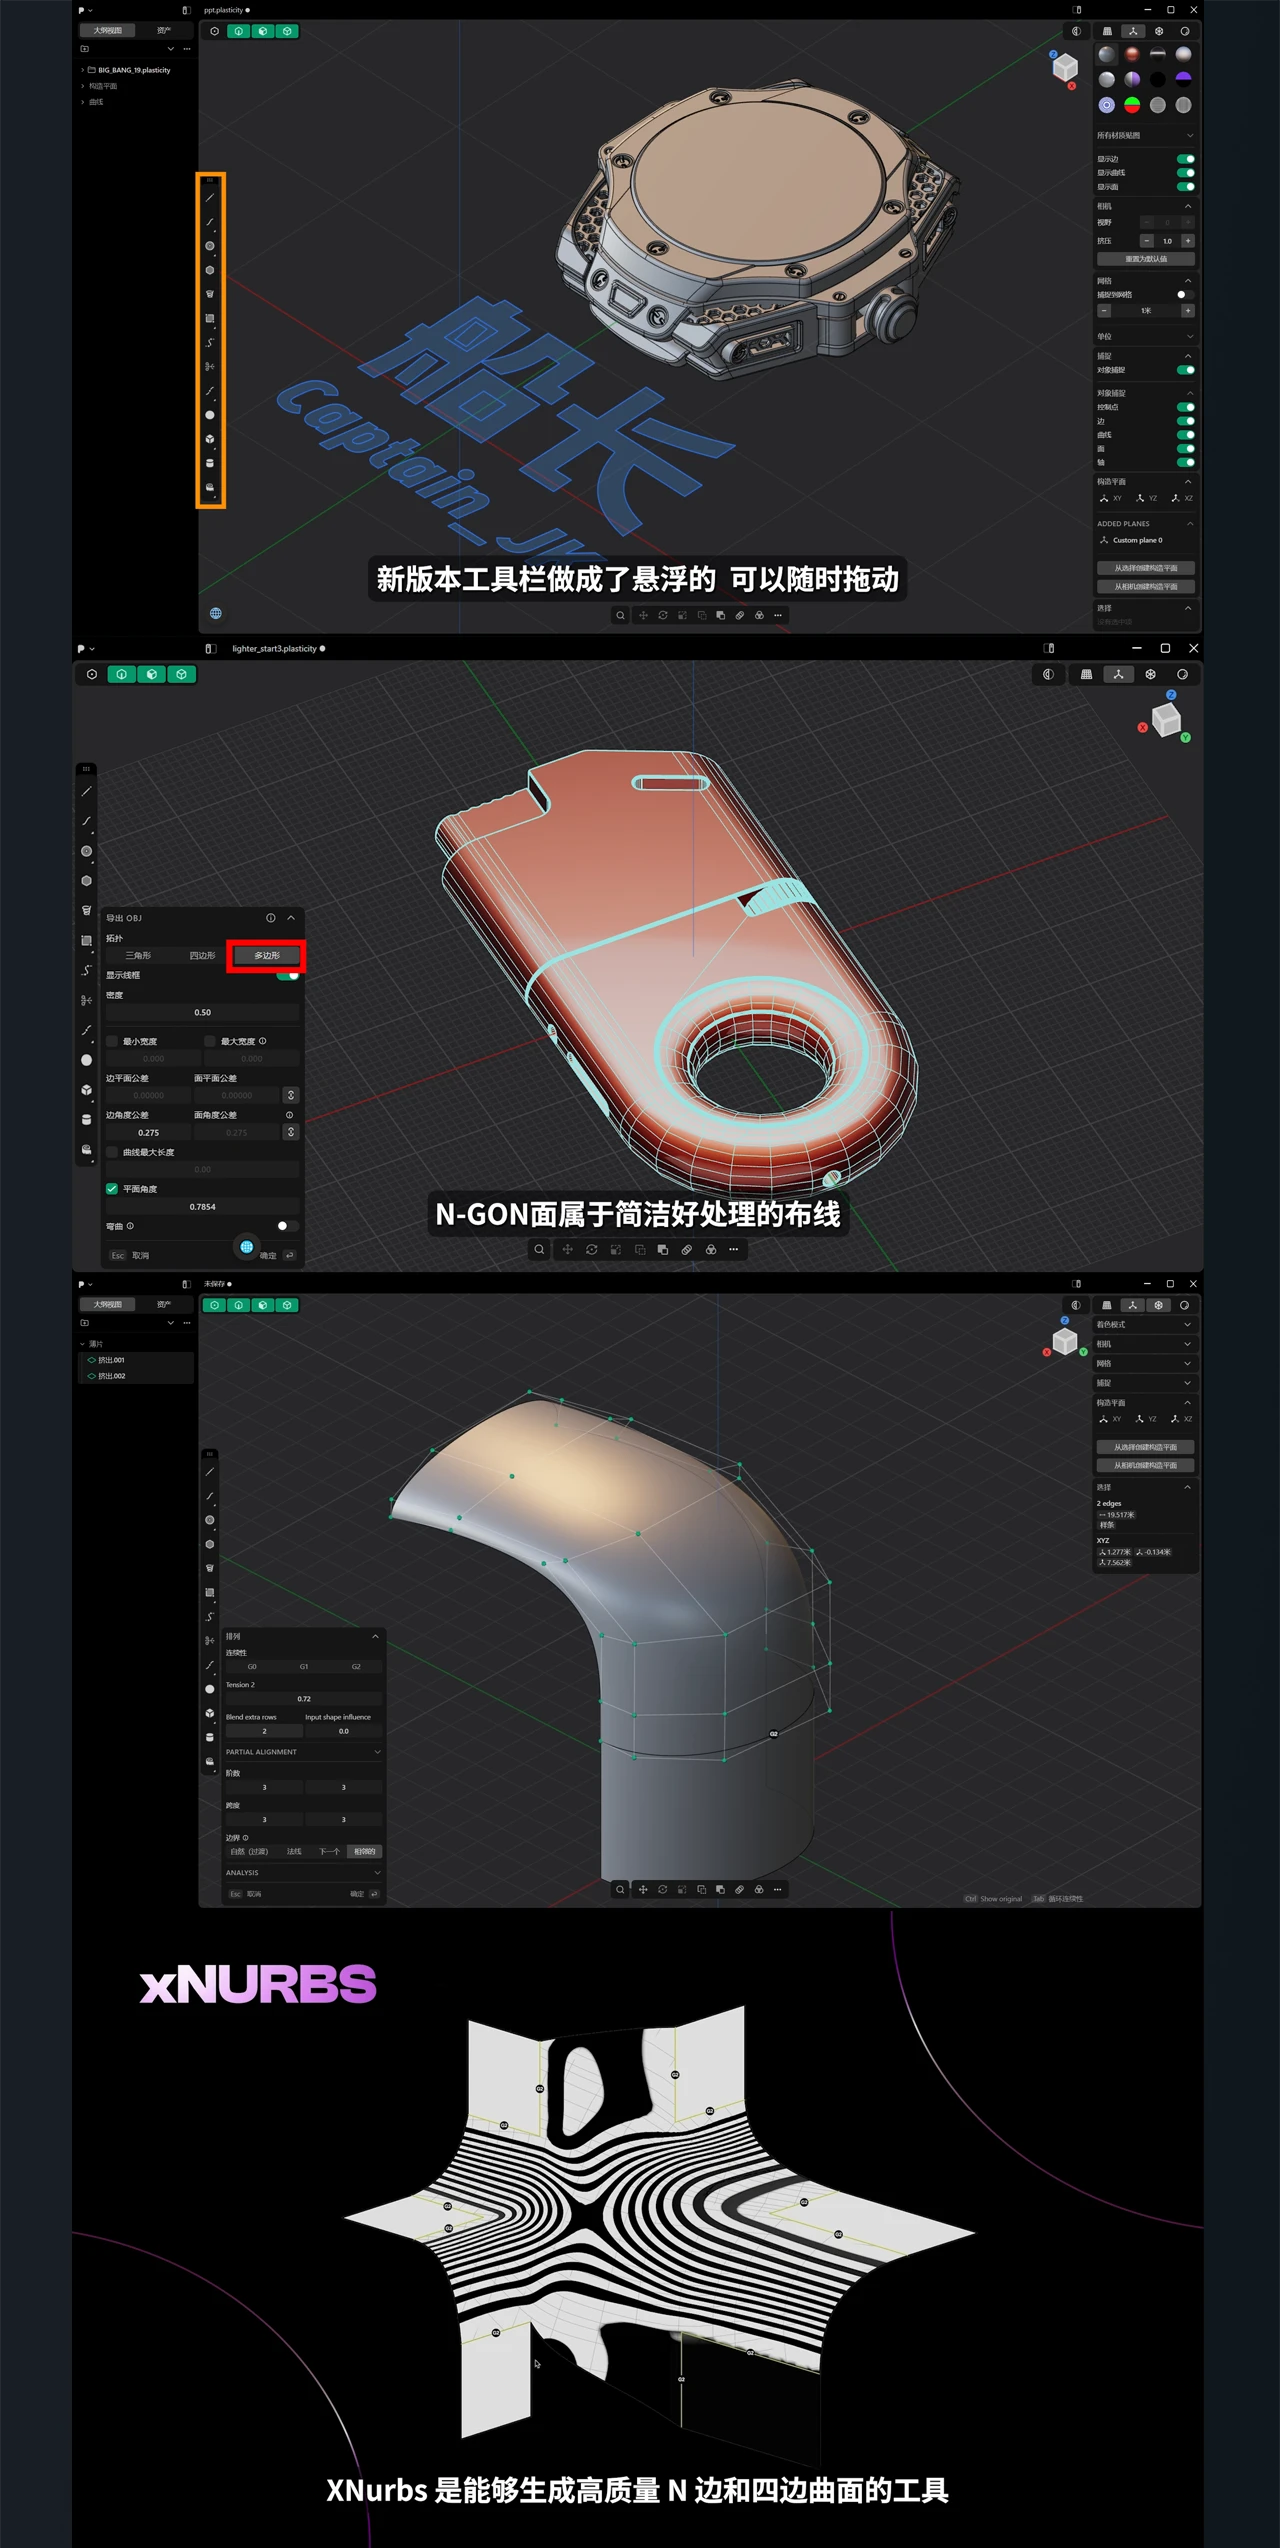This screenshot has width=1280, height=2548.
Task: Collapse the 相机 section in ppt.plasticity panel
Action: [x=1188, y=206]
